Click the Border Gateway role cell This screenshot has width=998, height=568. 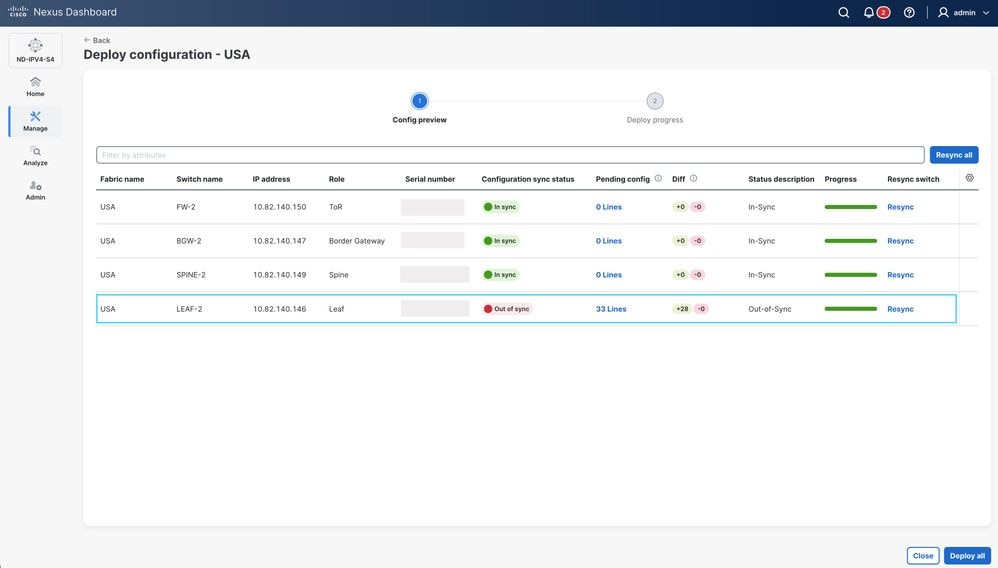click(356, 241)
